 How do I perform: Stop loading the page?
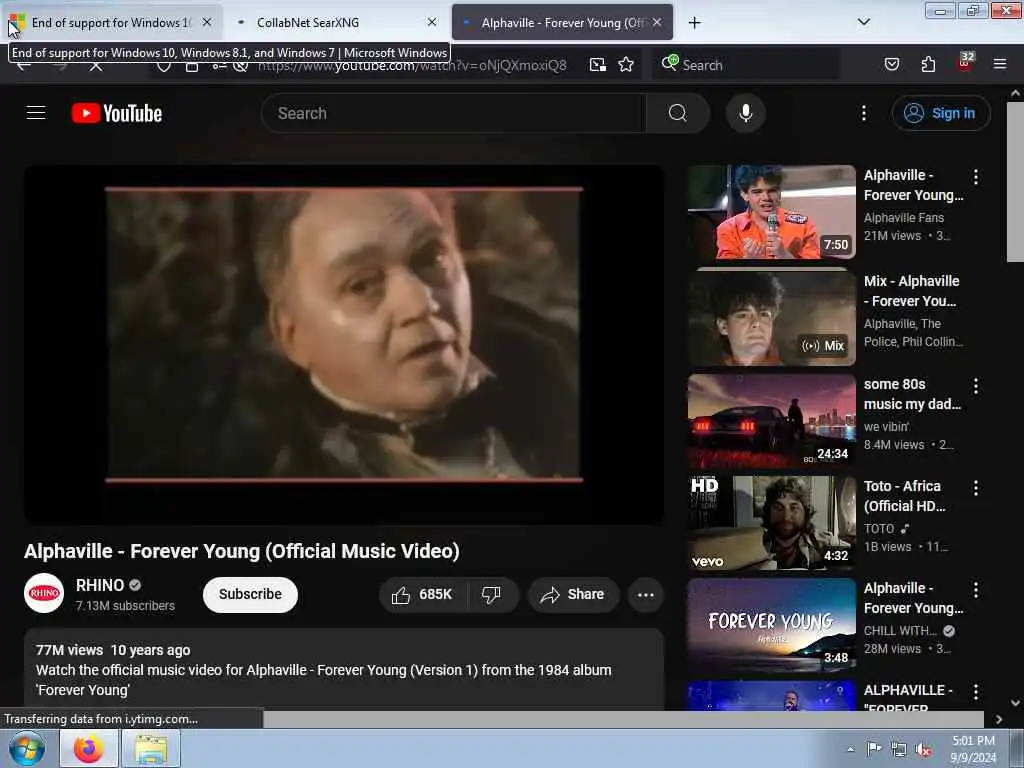(96, 65)
